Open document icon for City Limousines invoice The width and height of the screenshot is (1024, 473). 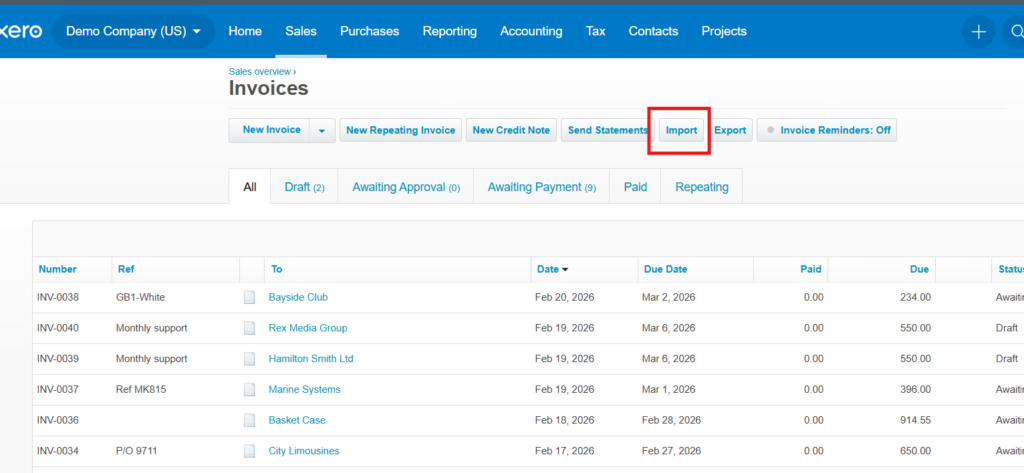click(249, 451)
